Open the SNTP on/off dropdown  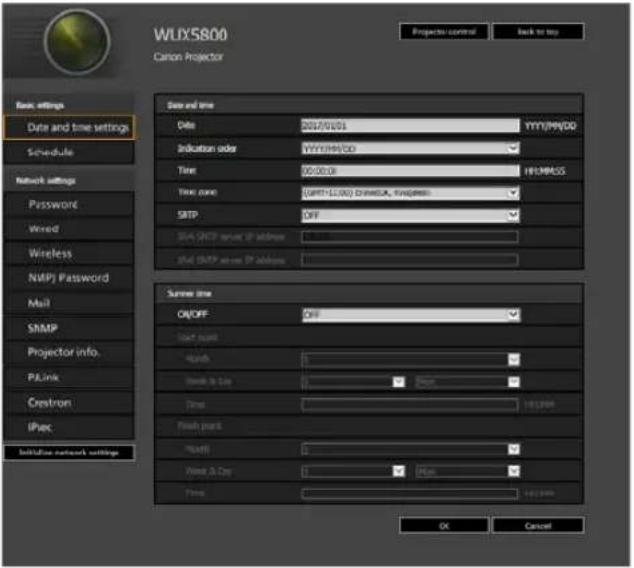click(x=410, y=215)
